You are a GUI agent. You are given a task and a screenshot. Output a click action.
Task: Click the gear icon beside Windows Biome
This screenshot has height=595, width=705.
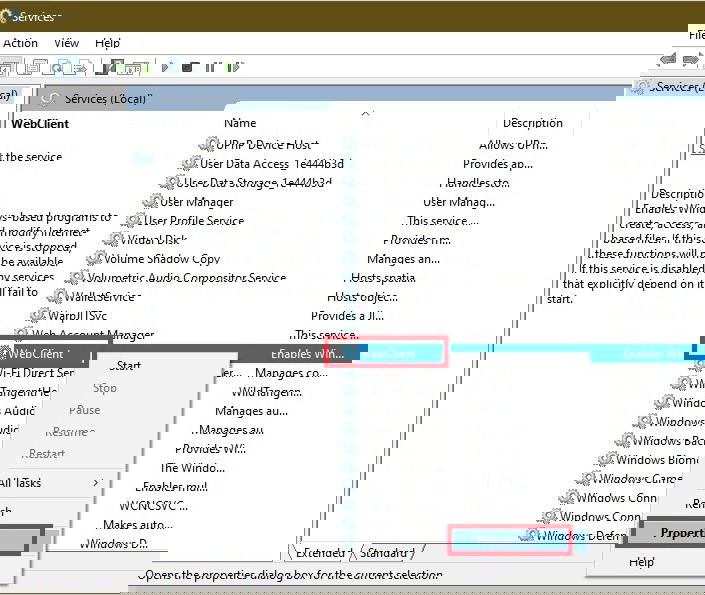(x=607, y=460)
